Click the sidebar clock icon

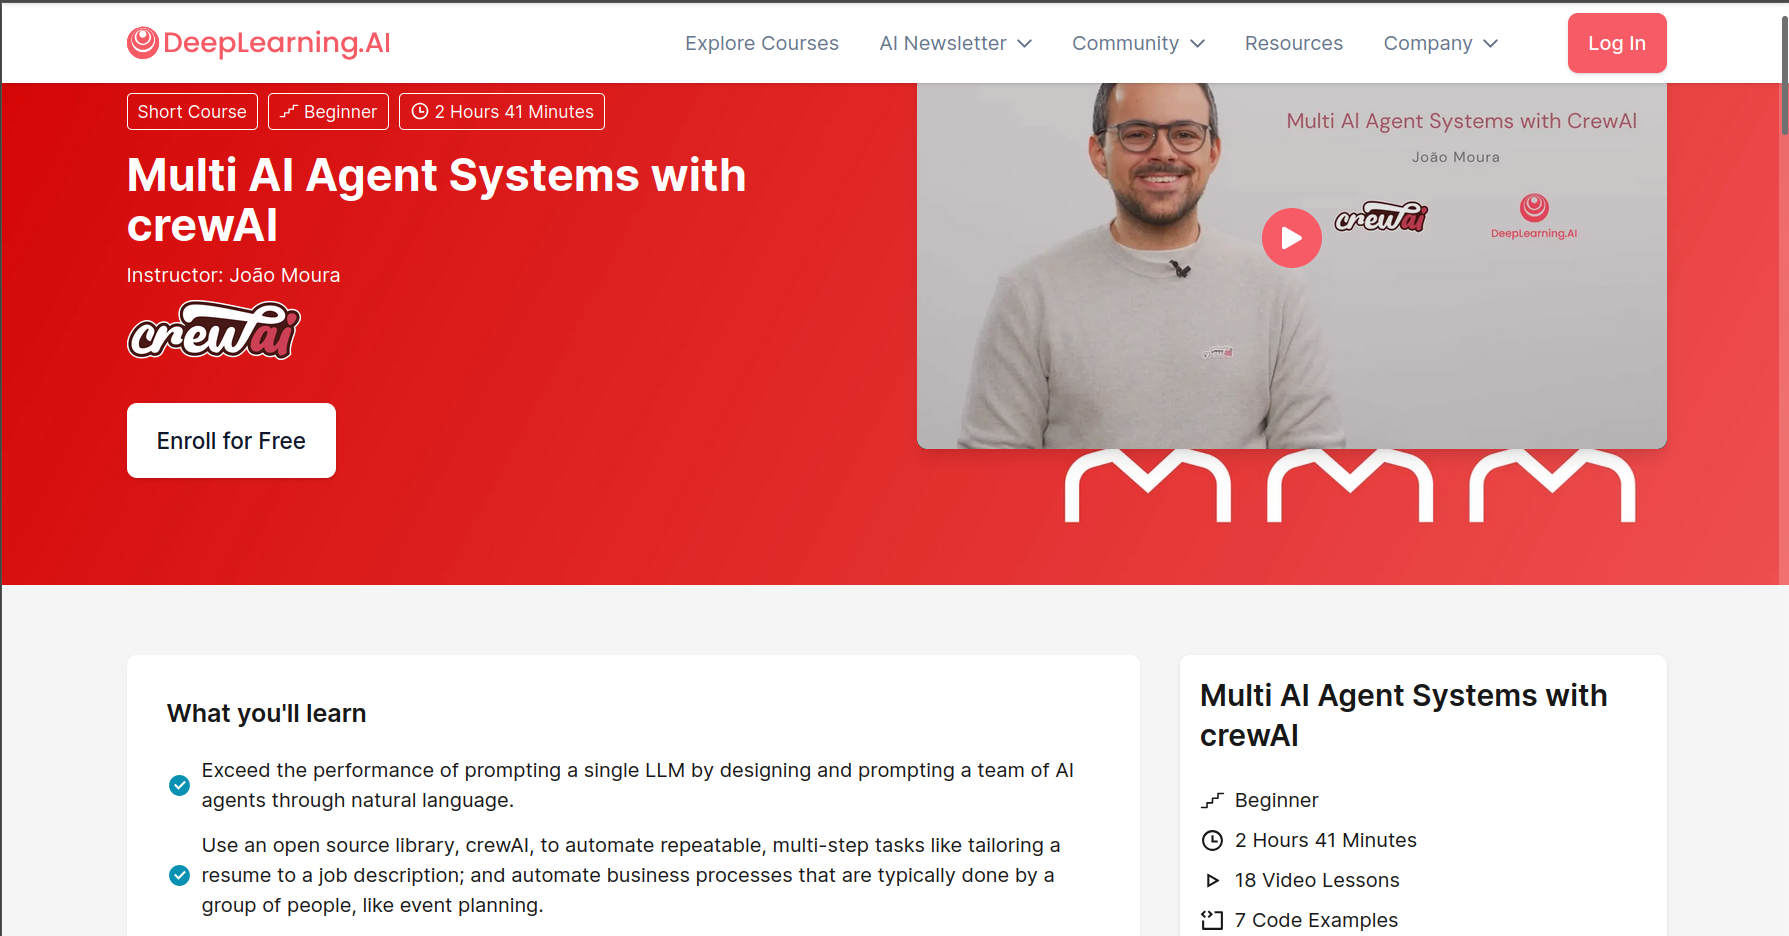[x=1212, y=840]
